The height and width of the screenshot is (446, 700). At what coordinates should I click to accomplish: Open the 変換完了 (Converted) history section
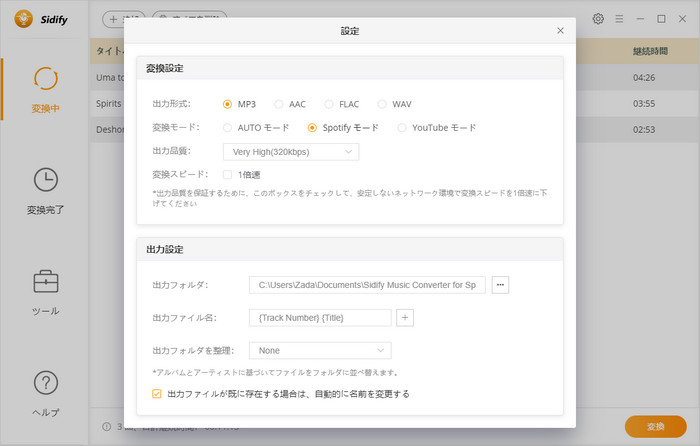click(x=45, y=191)
